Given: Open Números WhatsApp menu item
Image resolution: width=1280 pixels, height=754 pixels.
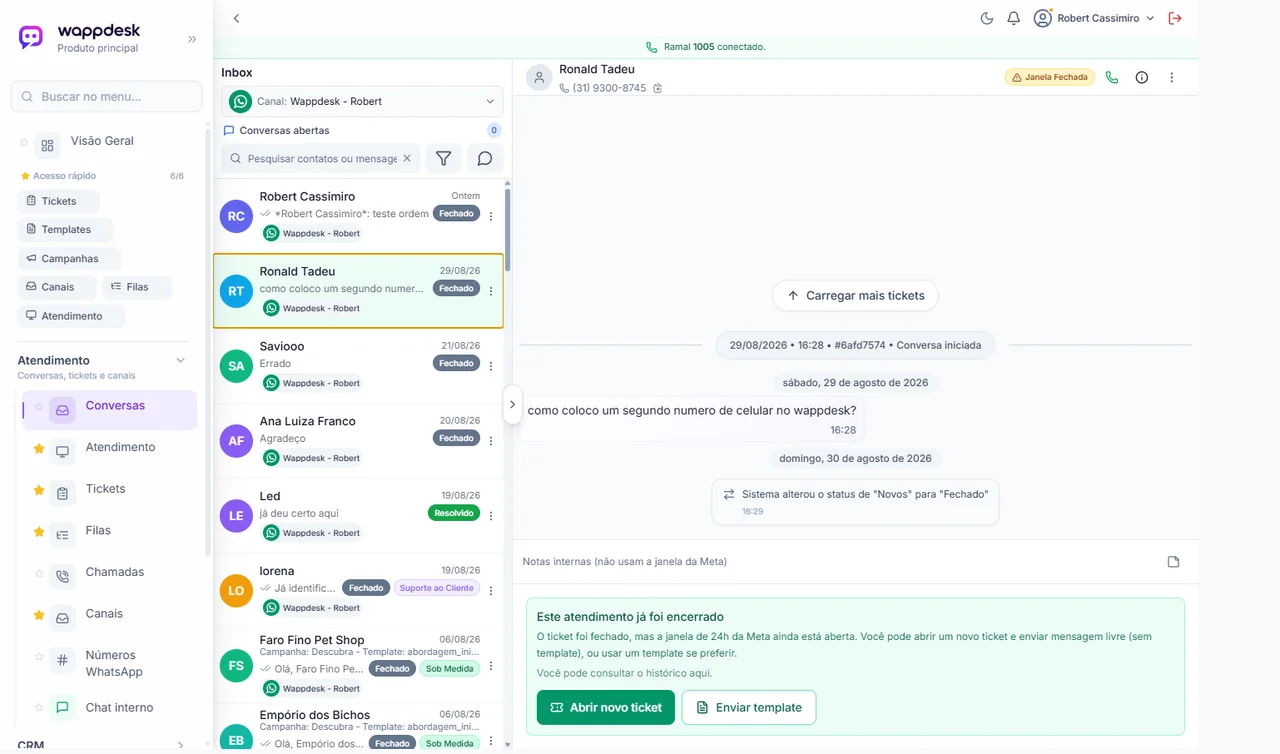Looking at the screenshot, I should point(110,663).
